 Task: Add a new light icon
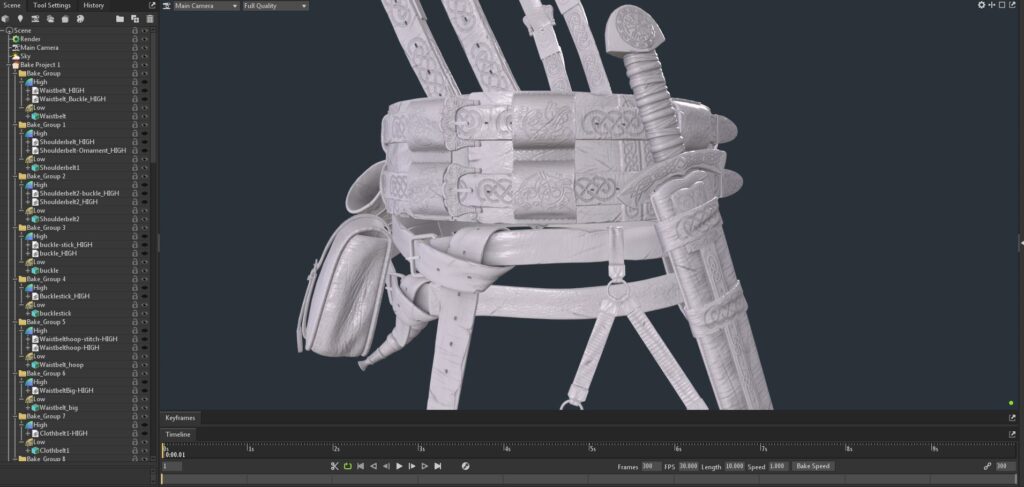click(x=20, y=19)
